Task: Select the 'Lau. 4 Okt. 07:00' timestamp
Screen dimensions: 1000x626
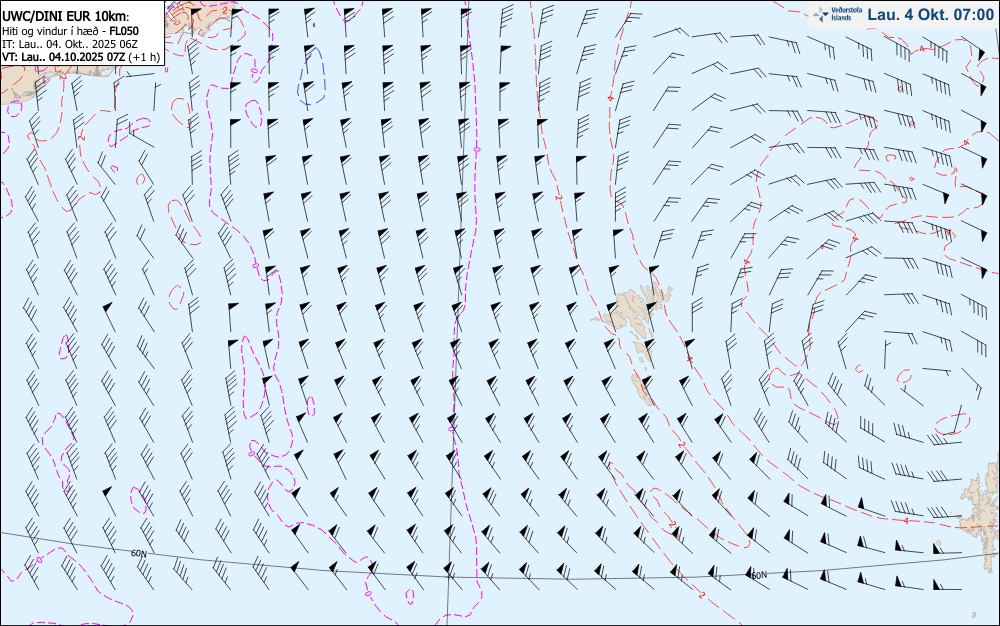Action: pyautogui.click(x=930, y=14)
